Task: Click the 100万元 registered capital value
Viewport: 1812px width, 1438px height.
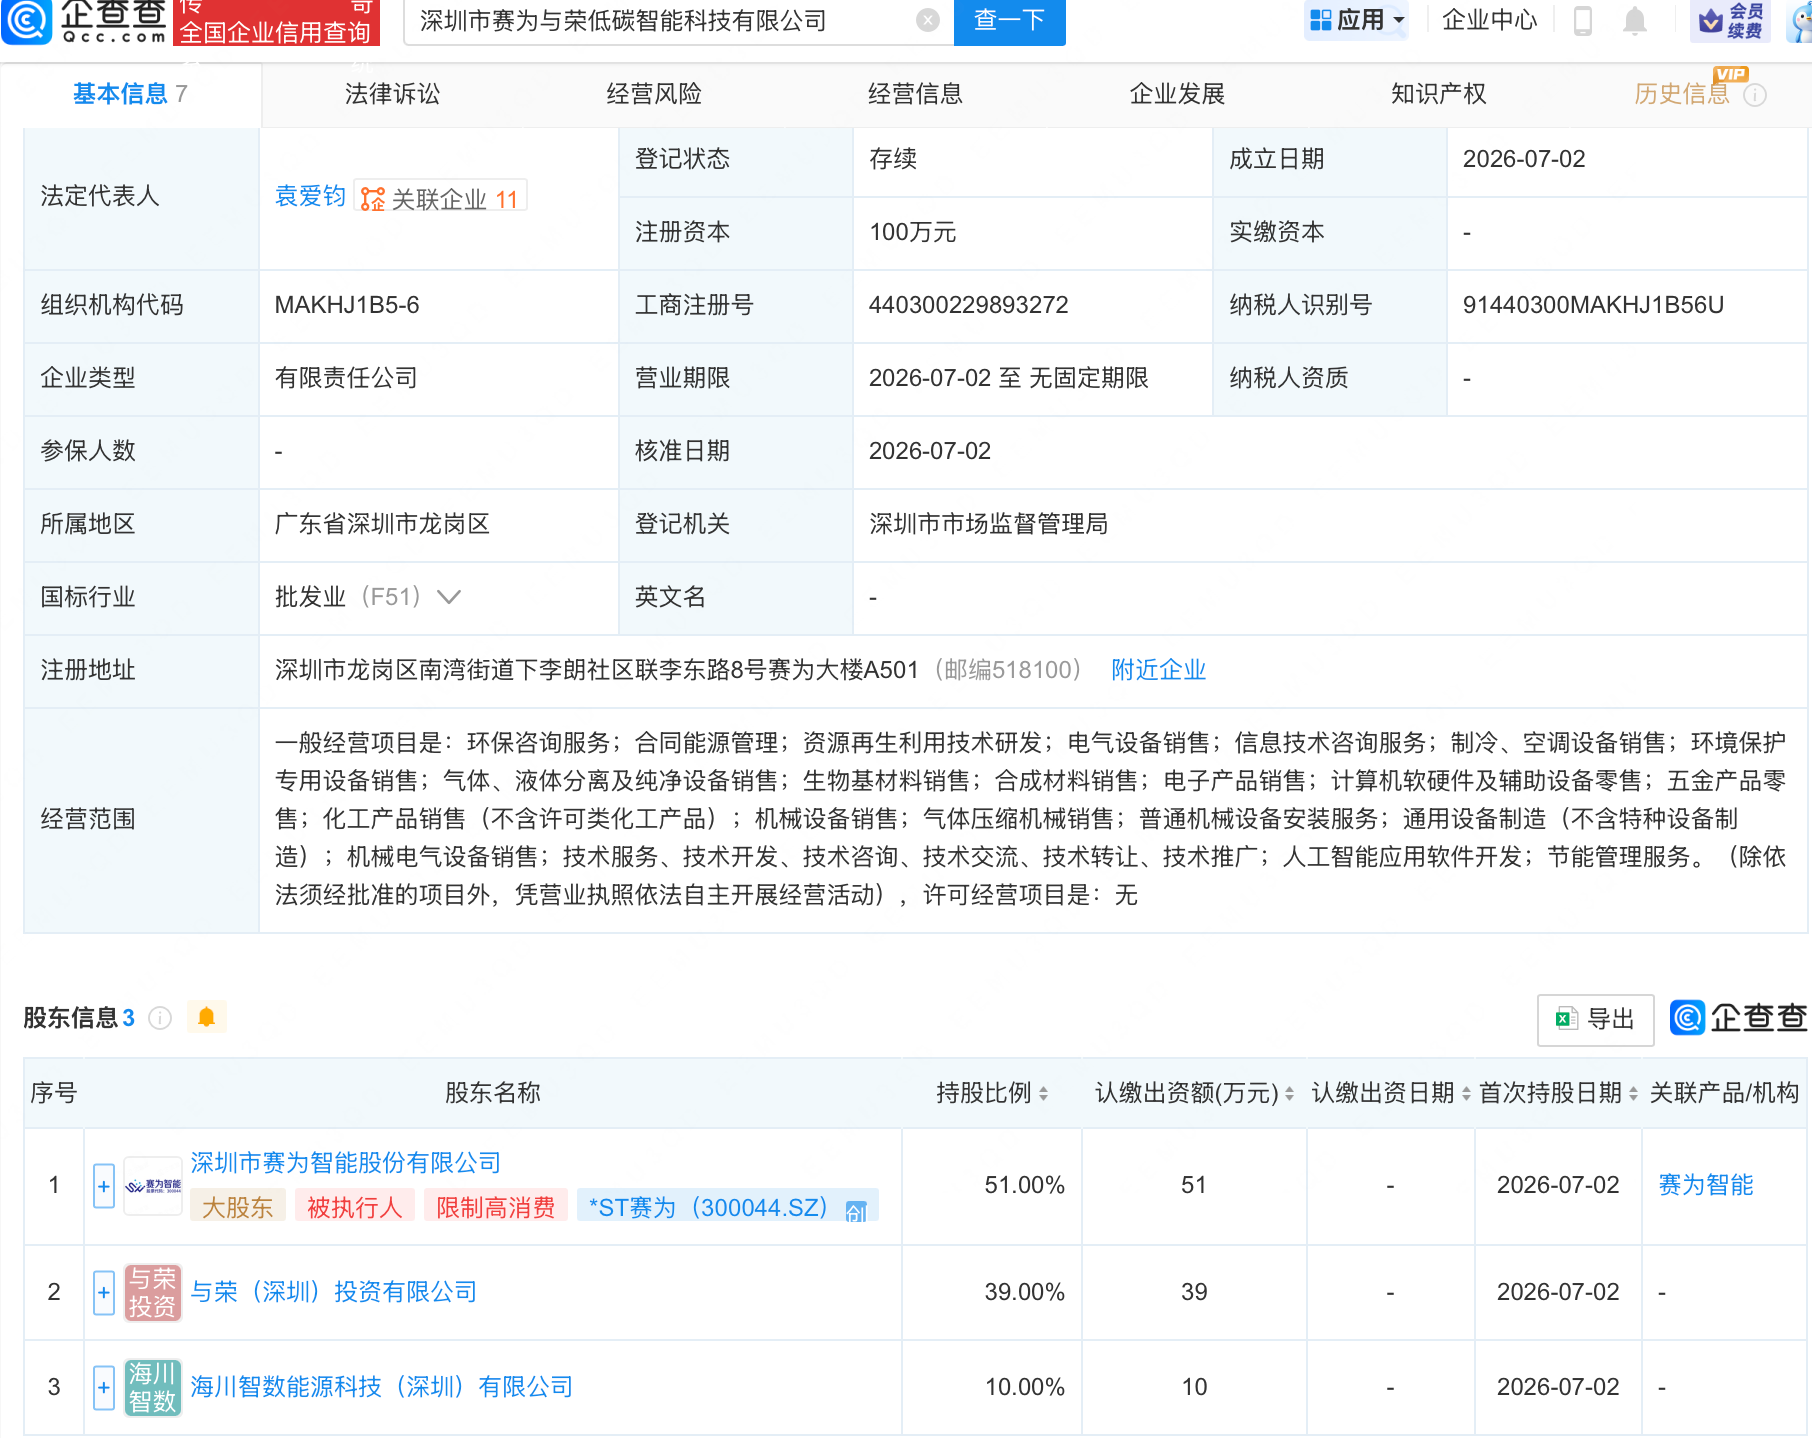Action: [913, 232]
